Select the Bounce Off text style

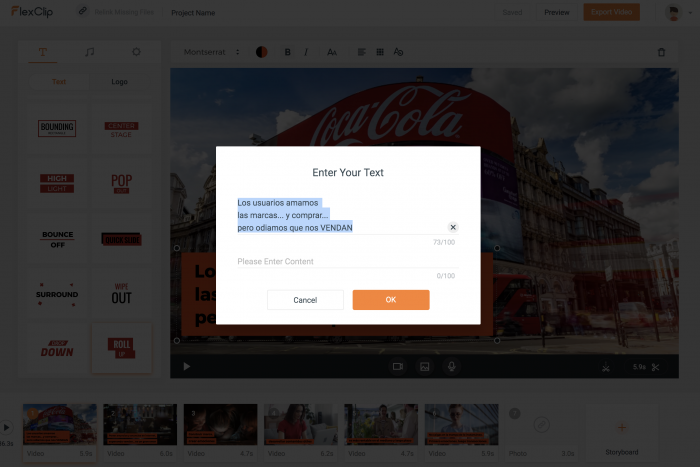coord(57,239)
